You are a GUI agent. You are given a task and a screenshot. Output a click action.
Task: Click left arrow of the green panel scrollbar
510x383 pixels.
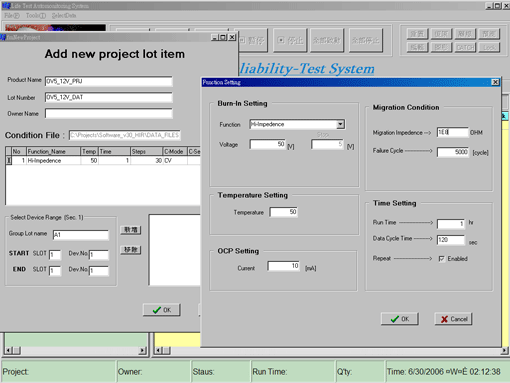pos(8,350)
